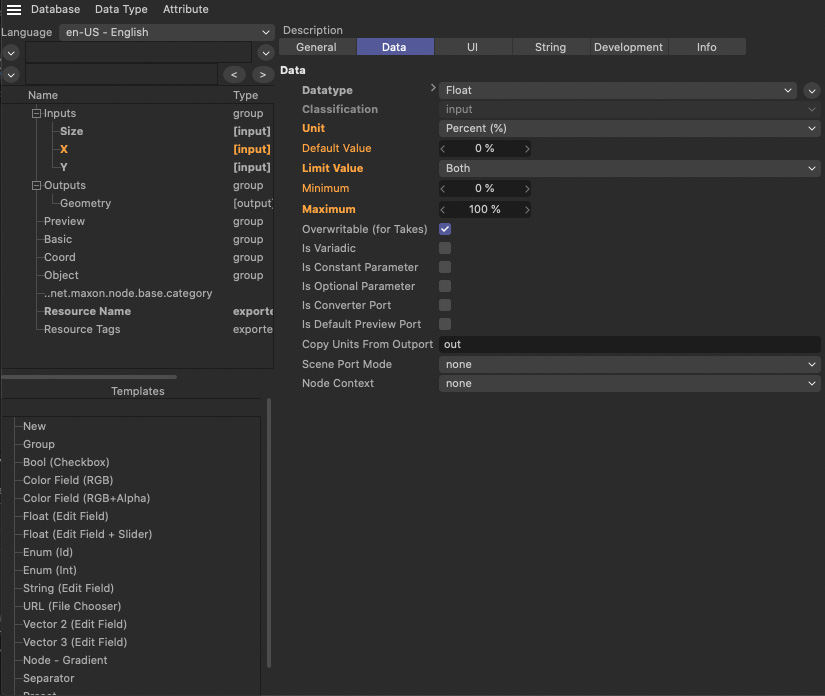Enable the Is Variadic checkbox

[x=445, y=248]
